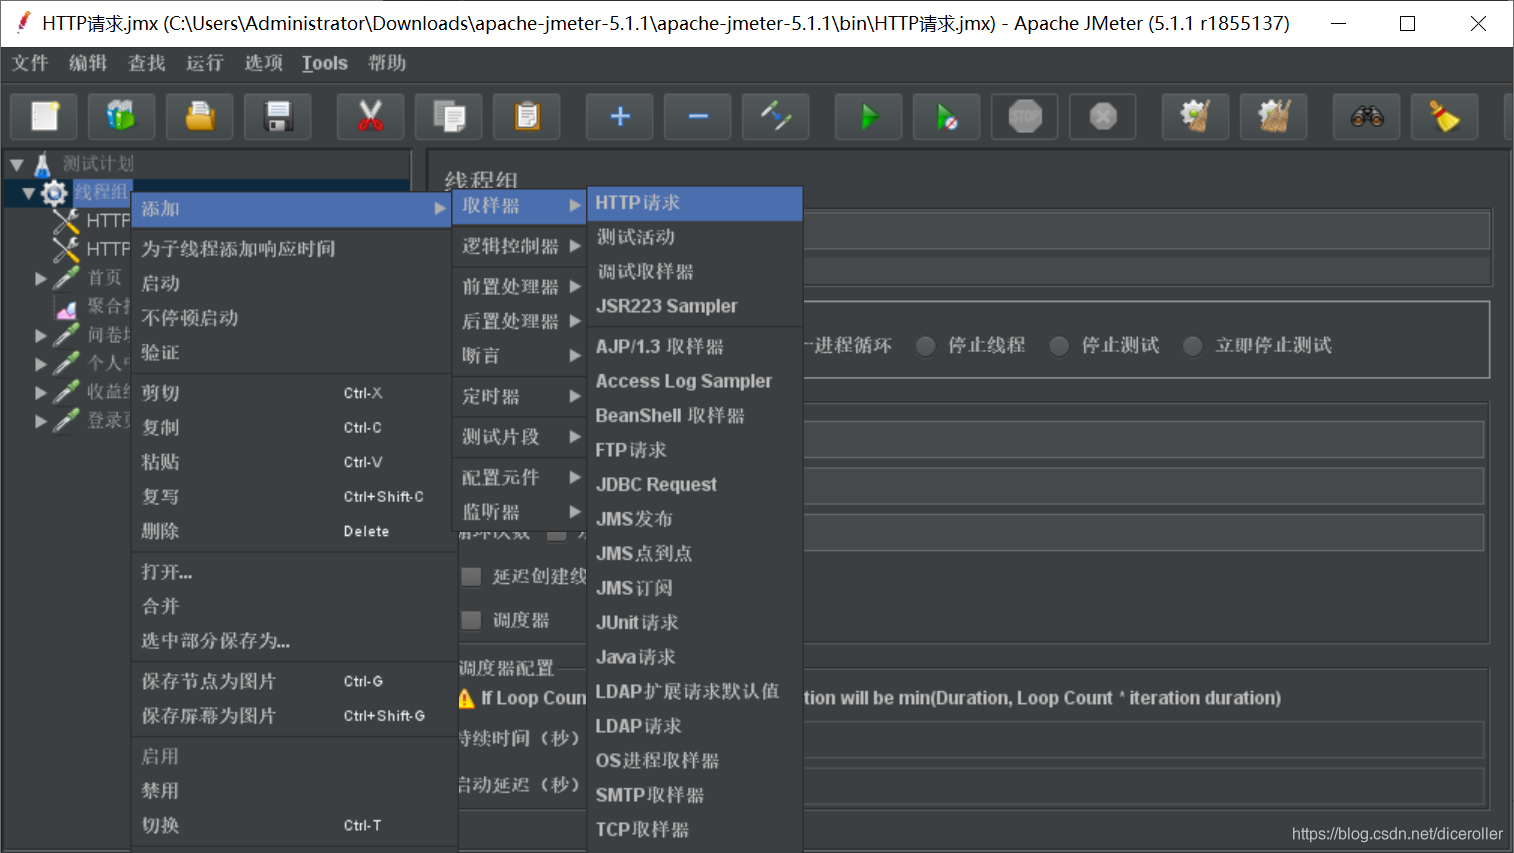Click 启动 in the context menu
Viewport: 1514px width, 853px height.
tap(291, 284)
